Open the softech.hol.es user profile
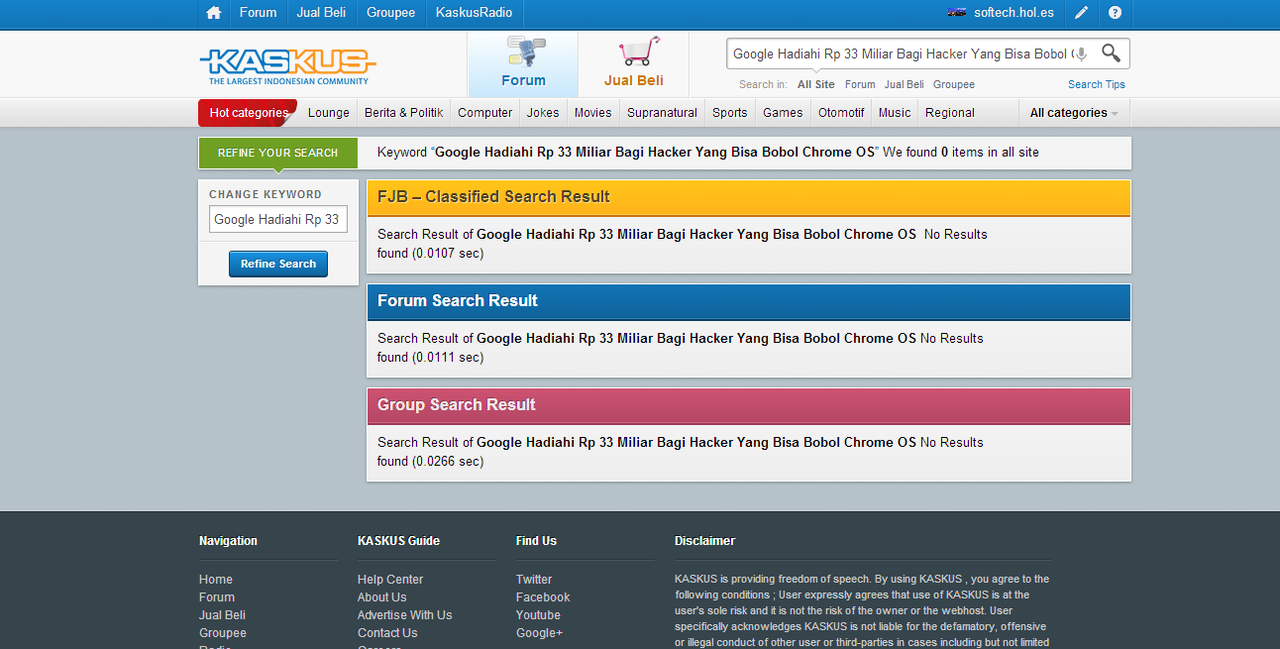This screenshot has width=1280, height=649. coord(1014,13)
